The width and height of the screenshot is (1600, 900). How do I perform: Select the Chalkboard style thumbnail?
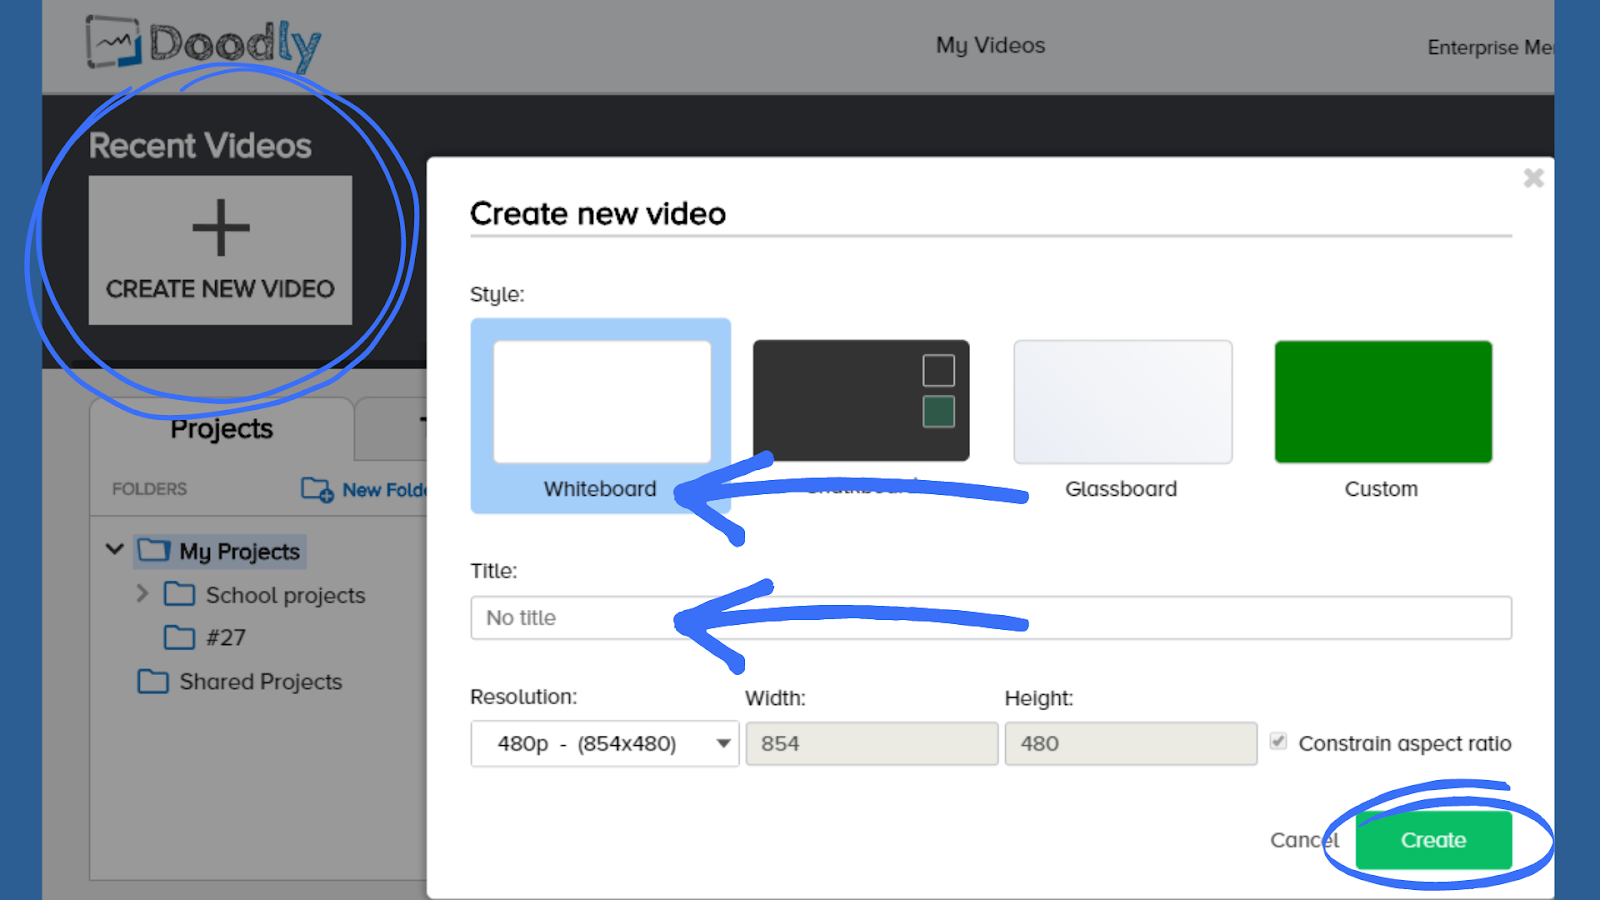click(861, 401)
